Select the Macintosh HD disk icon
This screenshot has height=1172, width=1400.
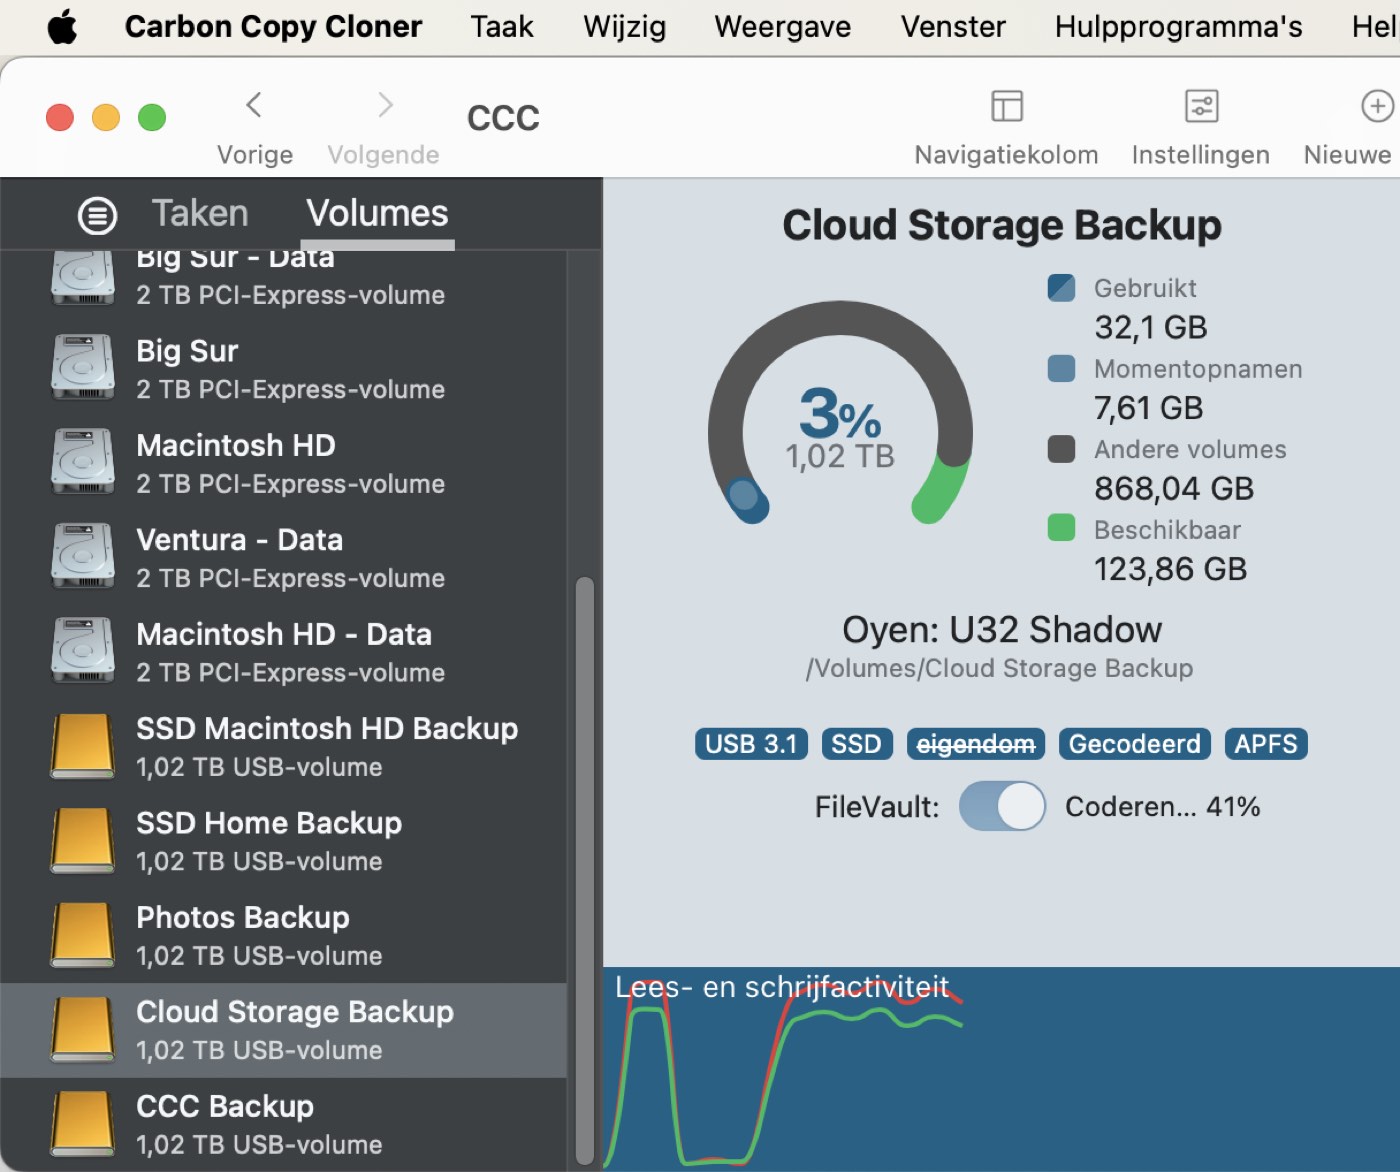coord(83,463)
